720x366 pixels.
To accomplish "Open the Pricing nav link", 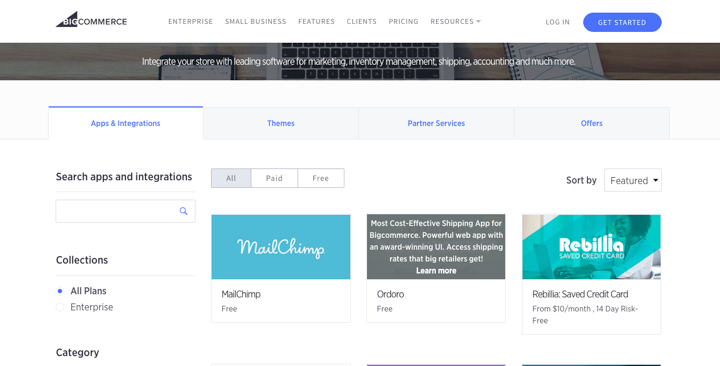I will pos(403,22).
